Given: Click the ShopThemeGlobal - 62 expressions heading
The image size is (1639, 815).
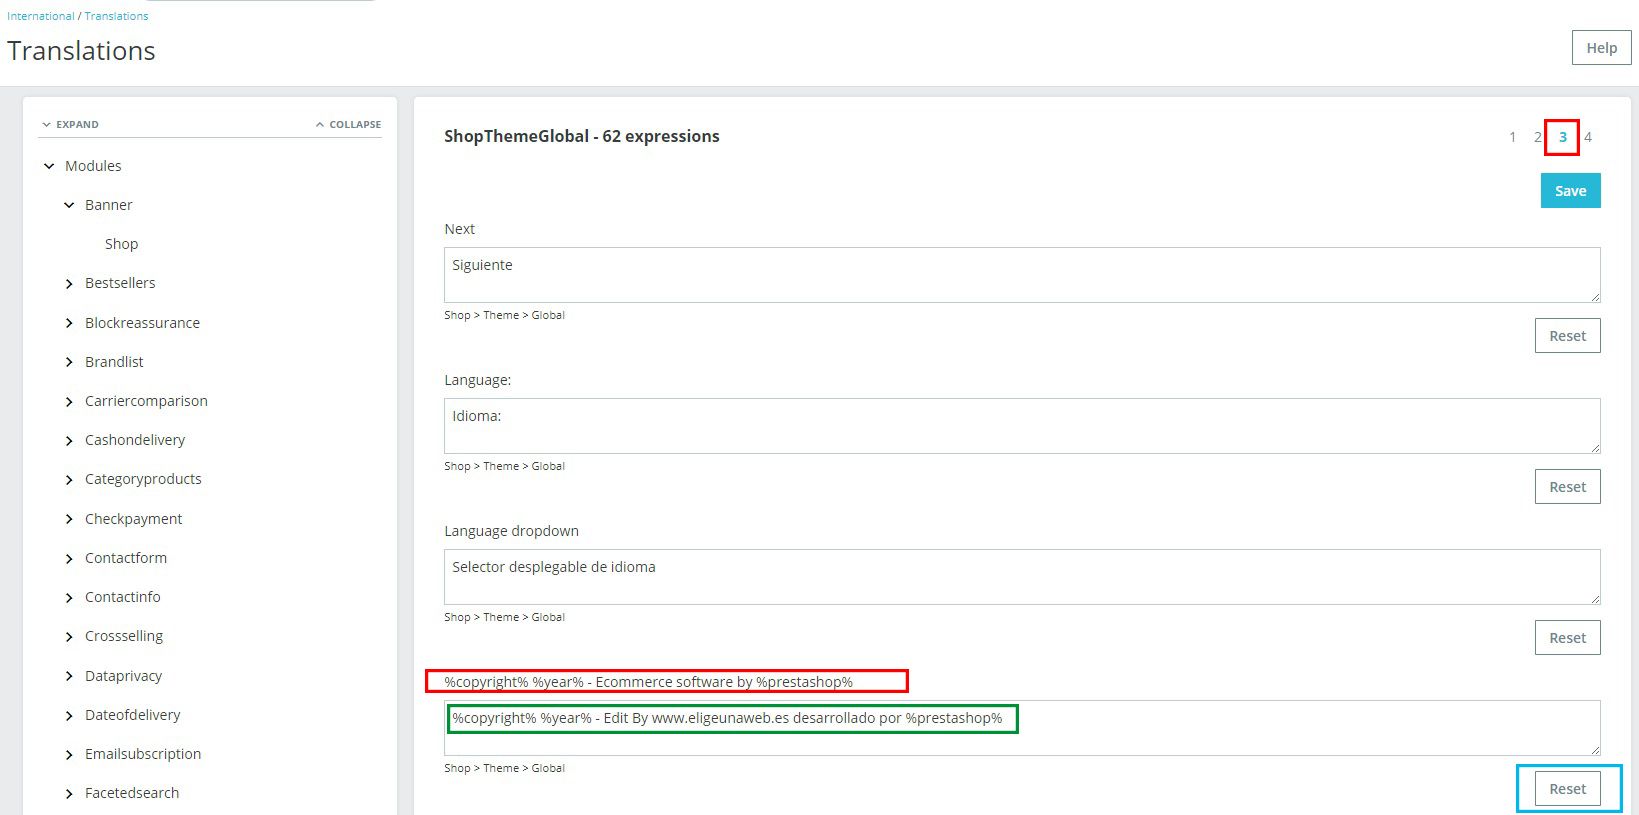Looking at the screenshot, I should [582, 136].
